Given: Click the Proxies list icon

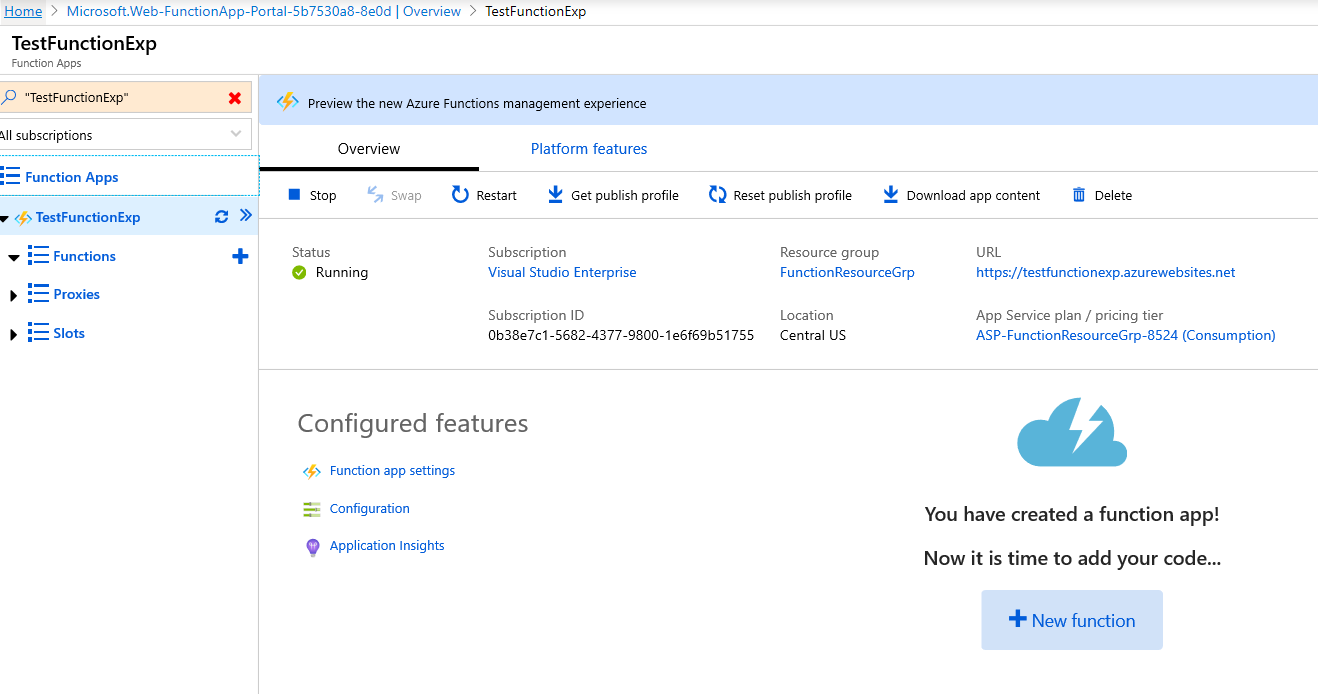Looking at the screenshot, I should (x=38, y=294).
